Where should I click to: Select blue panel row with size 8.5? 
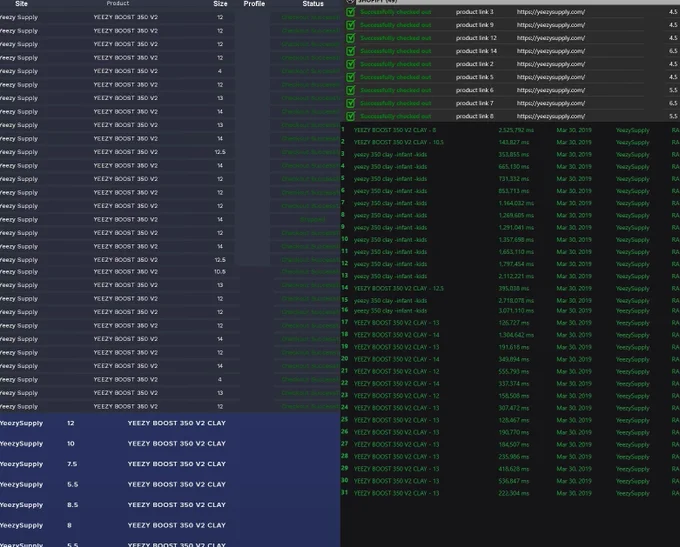170,505
